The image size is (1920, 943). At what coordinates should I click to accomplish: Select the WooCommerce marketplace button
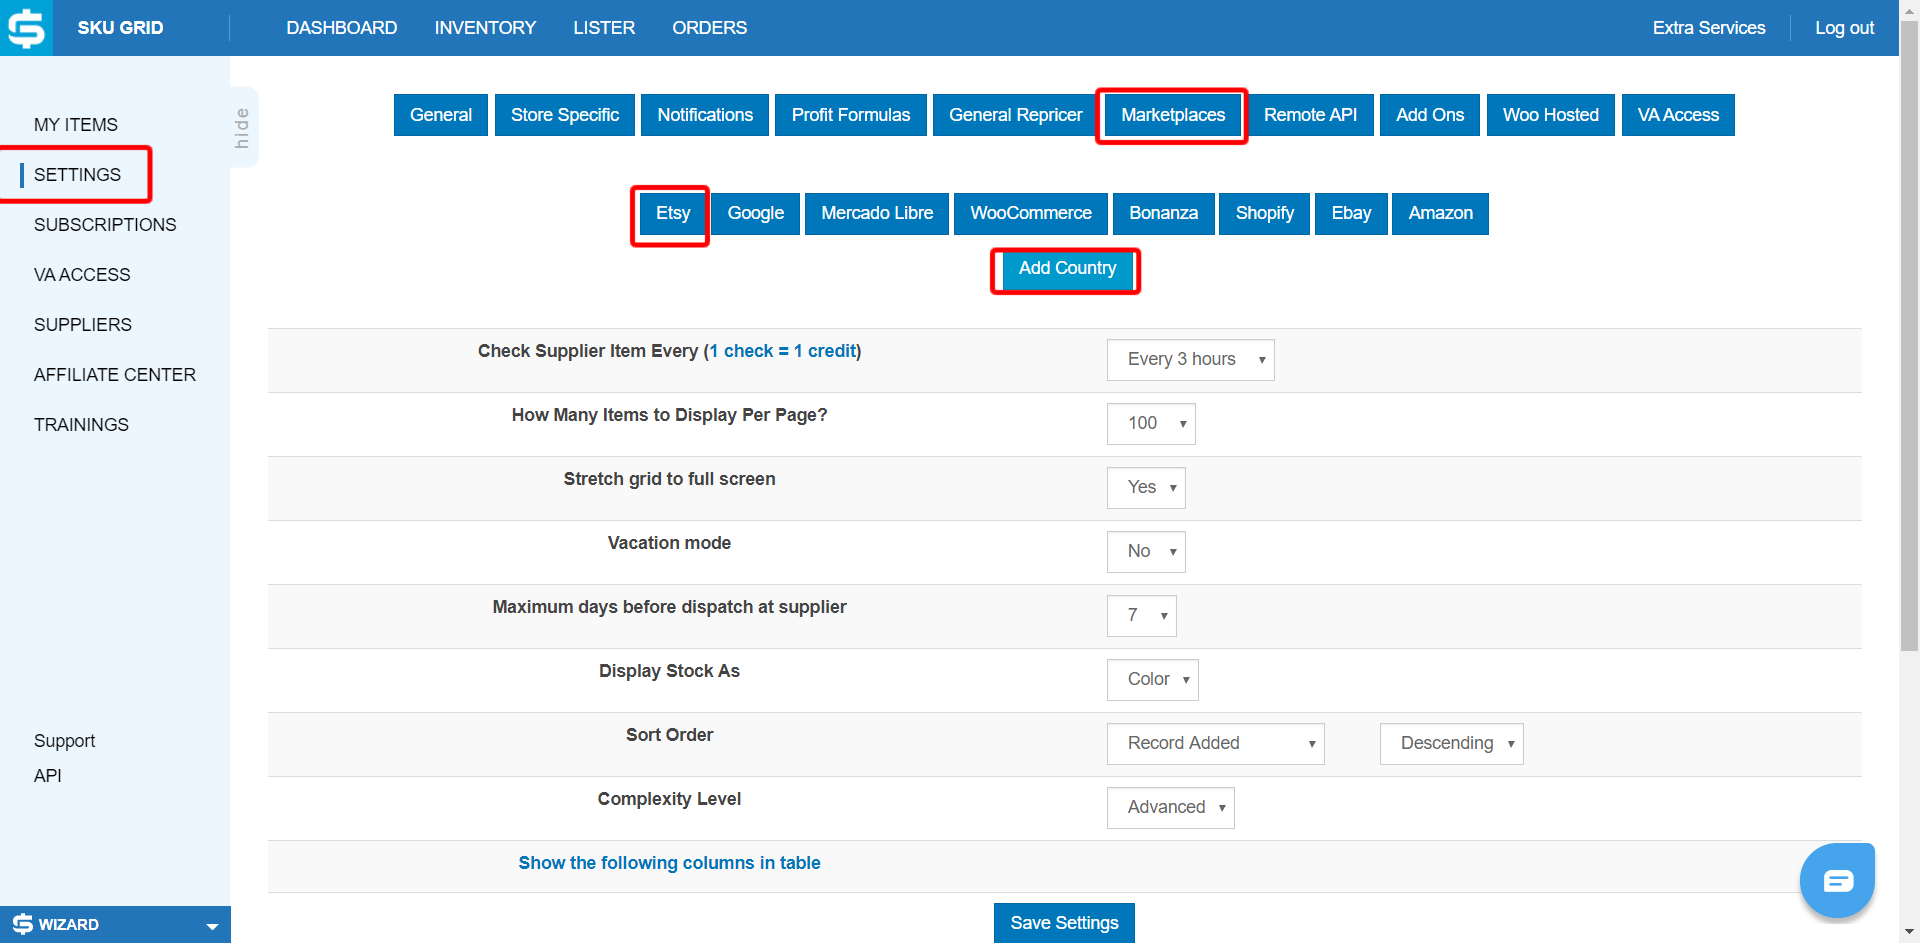coord(1031,213)
